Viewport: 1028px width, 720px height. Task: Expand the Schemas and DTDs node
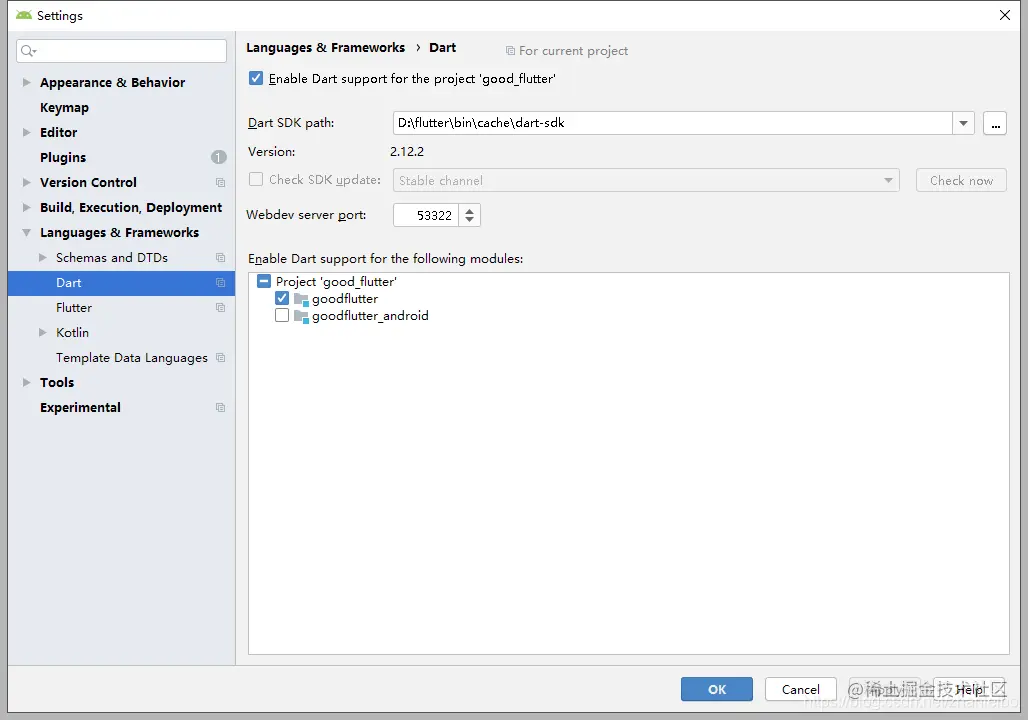tap(43, 258)
